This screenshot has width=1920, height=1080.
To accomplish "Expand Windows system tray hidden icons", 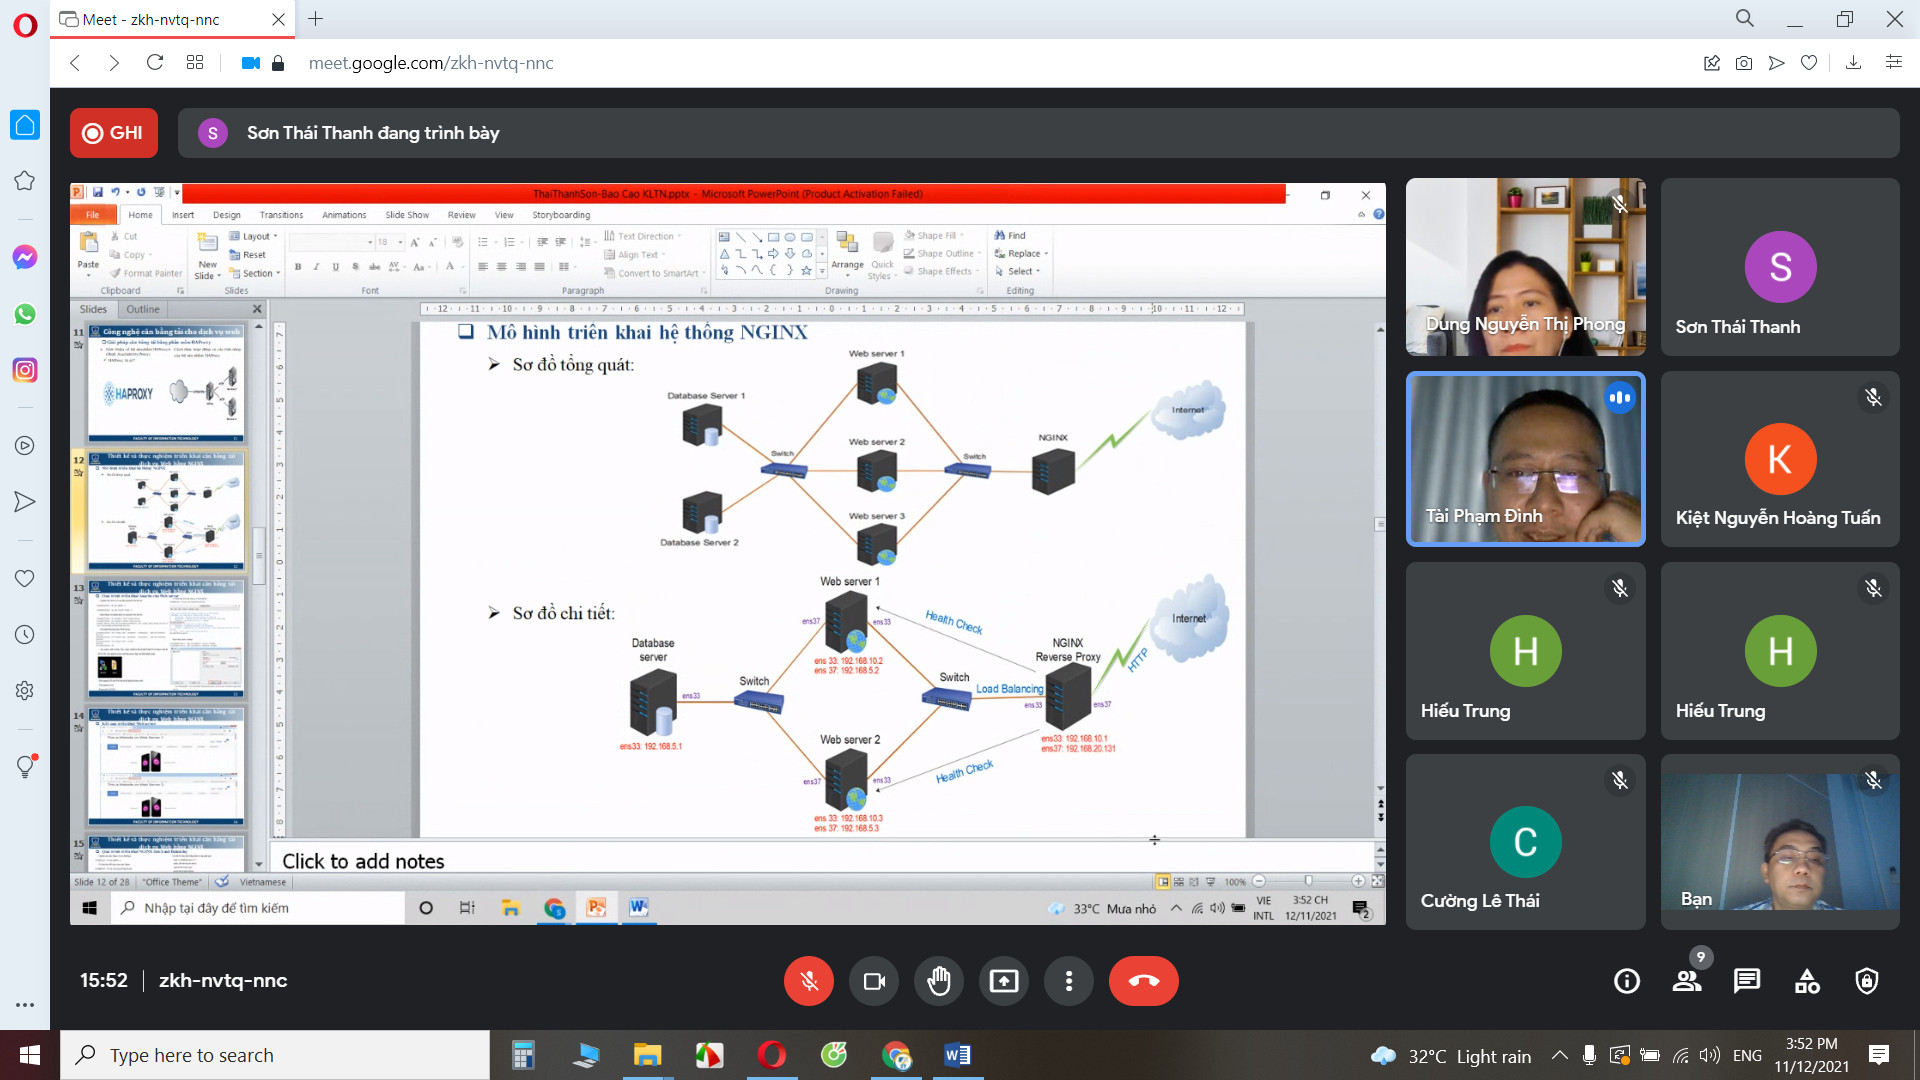I will 1559,1055.
